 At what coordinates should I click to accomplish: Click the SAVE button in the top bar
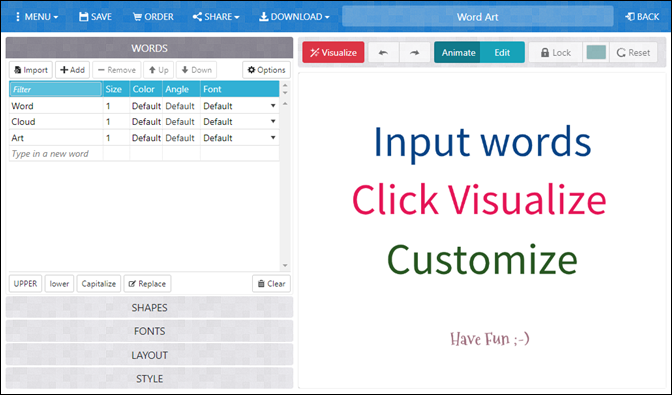tap(95, 17)
